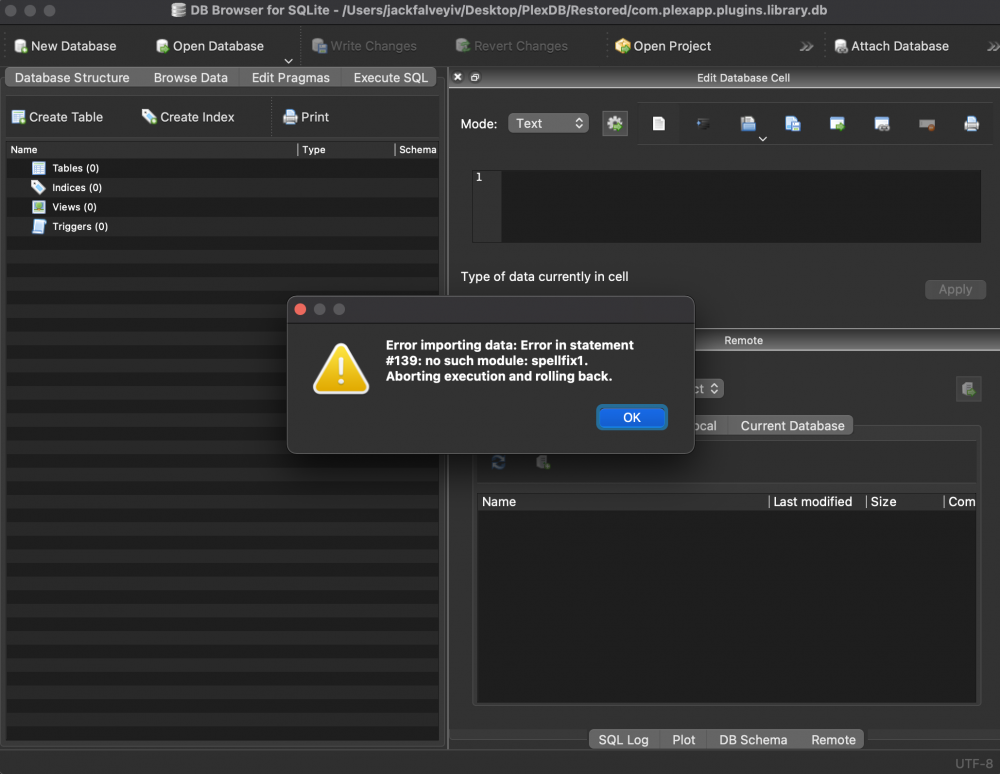The image size is (1000, 774).
Task: Close the Edit Database Cell panel
Action: (457, 77)
